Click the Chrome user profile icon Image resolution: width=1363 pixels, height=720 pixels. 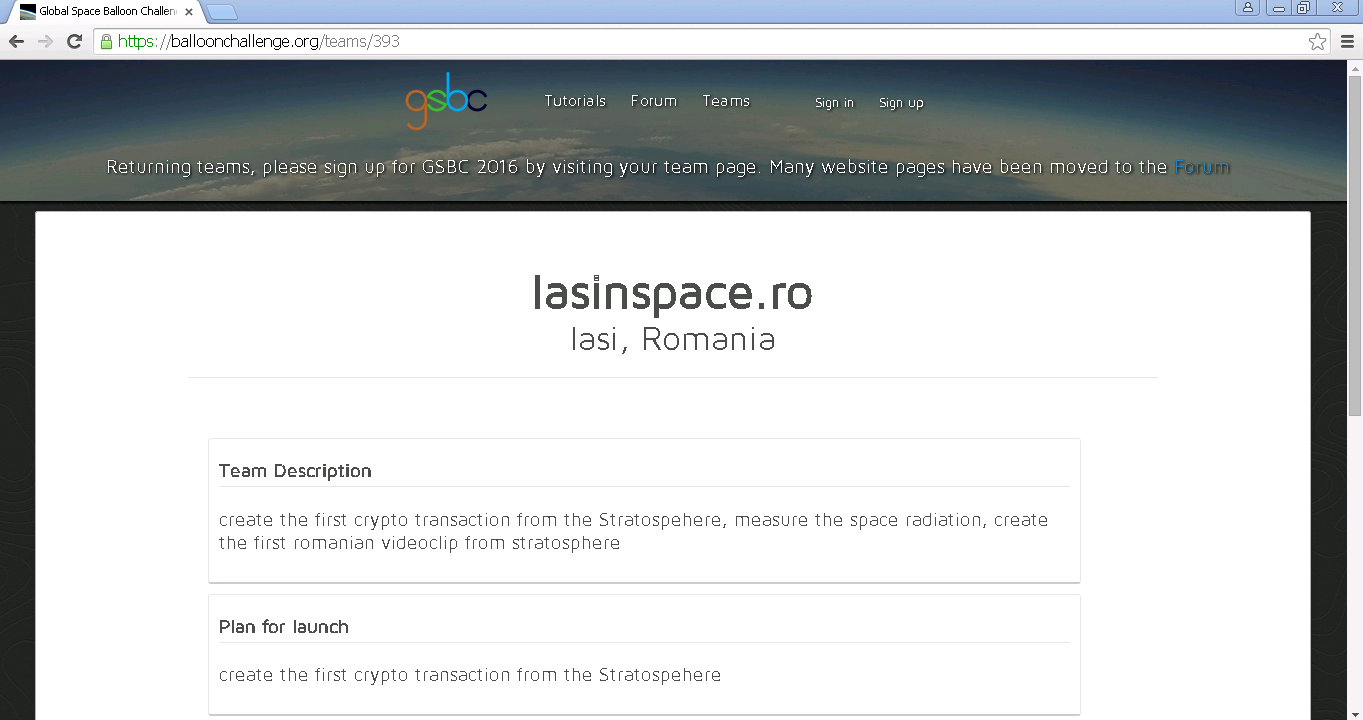point(1247,7)
